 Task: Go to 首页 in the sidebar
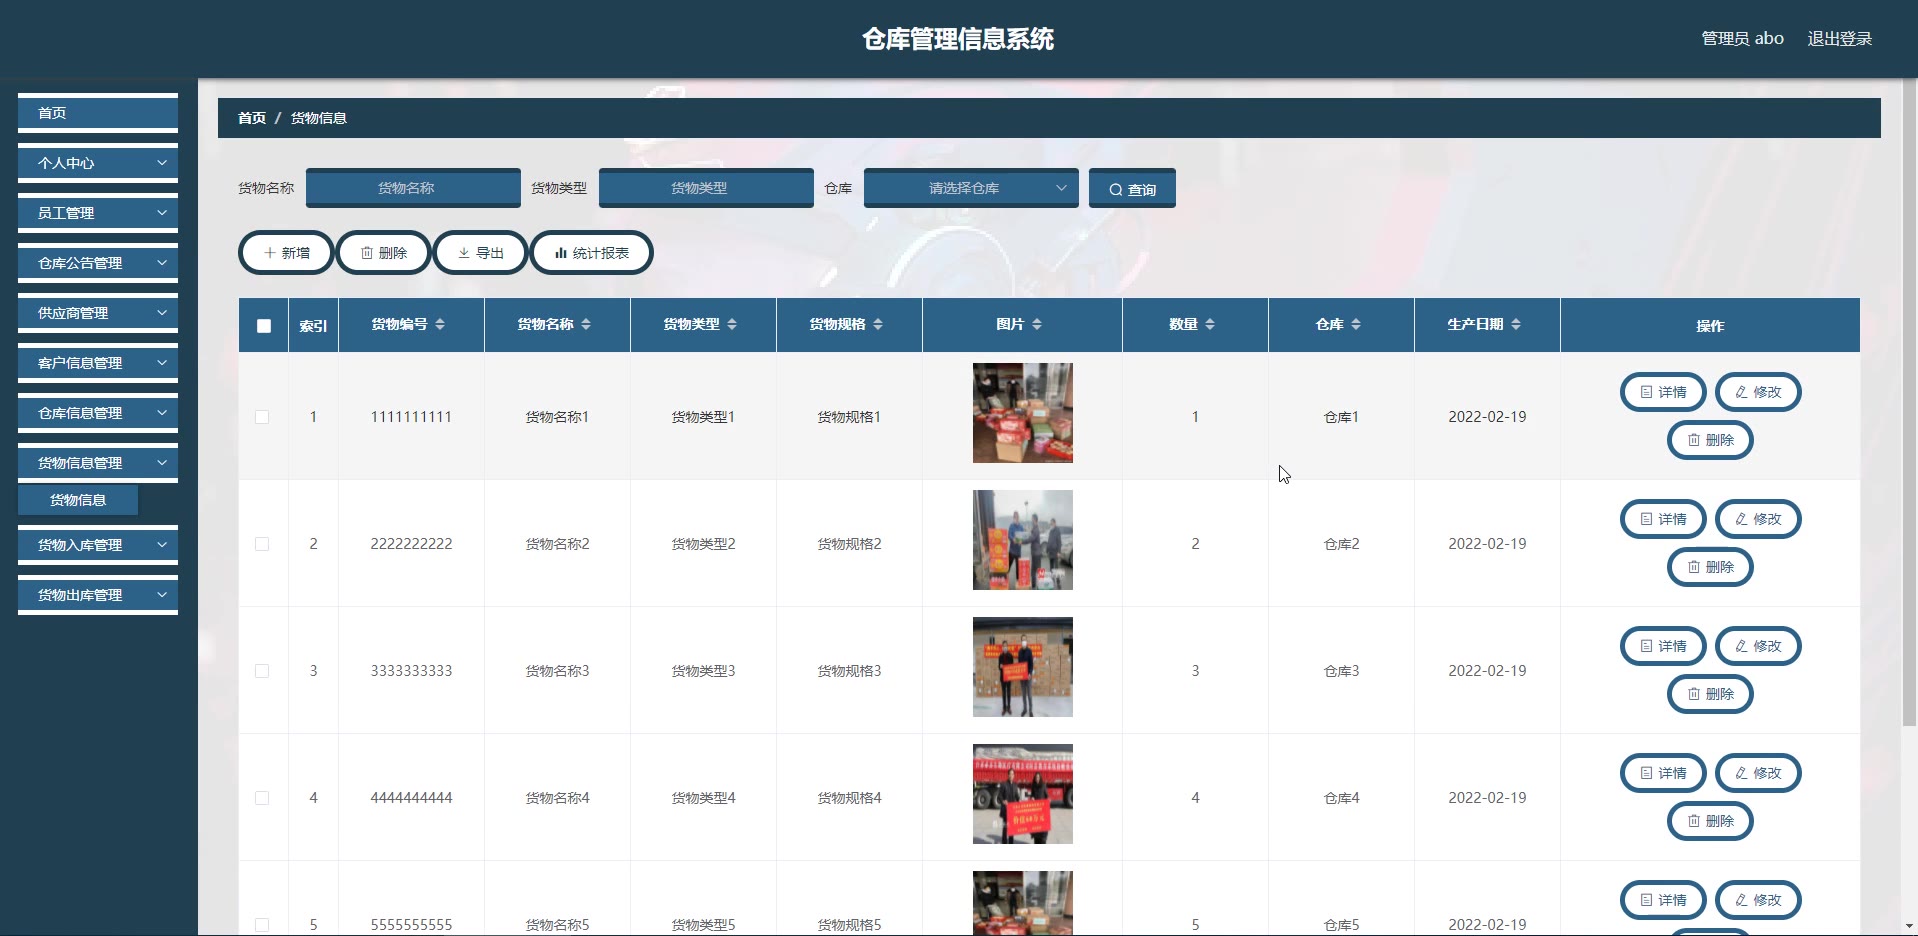pyautogui.click(x=98, y=113)
